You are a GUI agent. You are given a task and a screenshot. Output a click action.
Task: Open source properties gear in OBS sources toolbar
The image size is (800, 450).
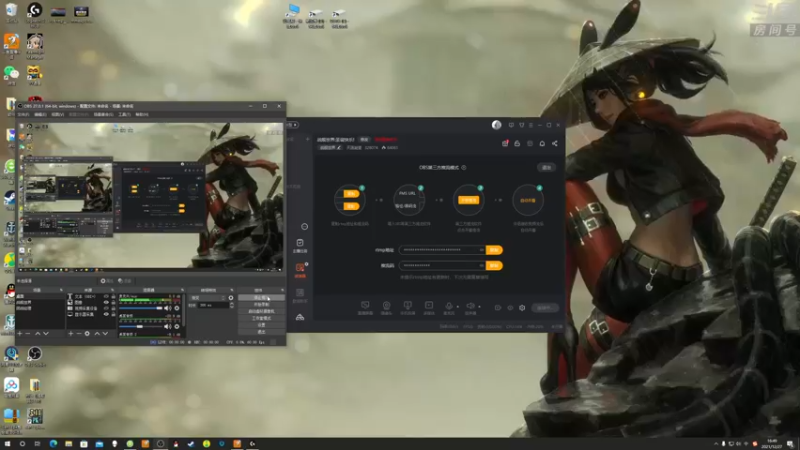click(87, 334)
